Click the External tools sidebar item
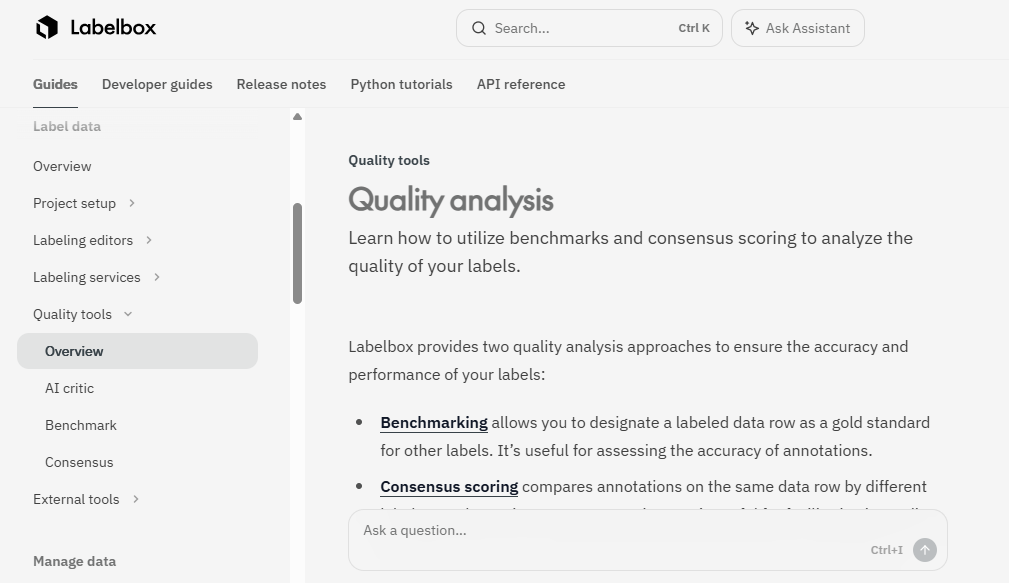The height and width of the screenshot is (583, 1009). (77, 499)
